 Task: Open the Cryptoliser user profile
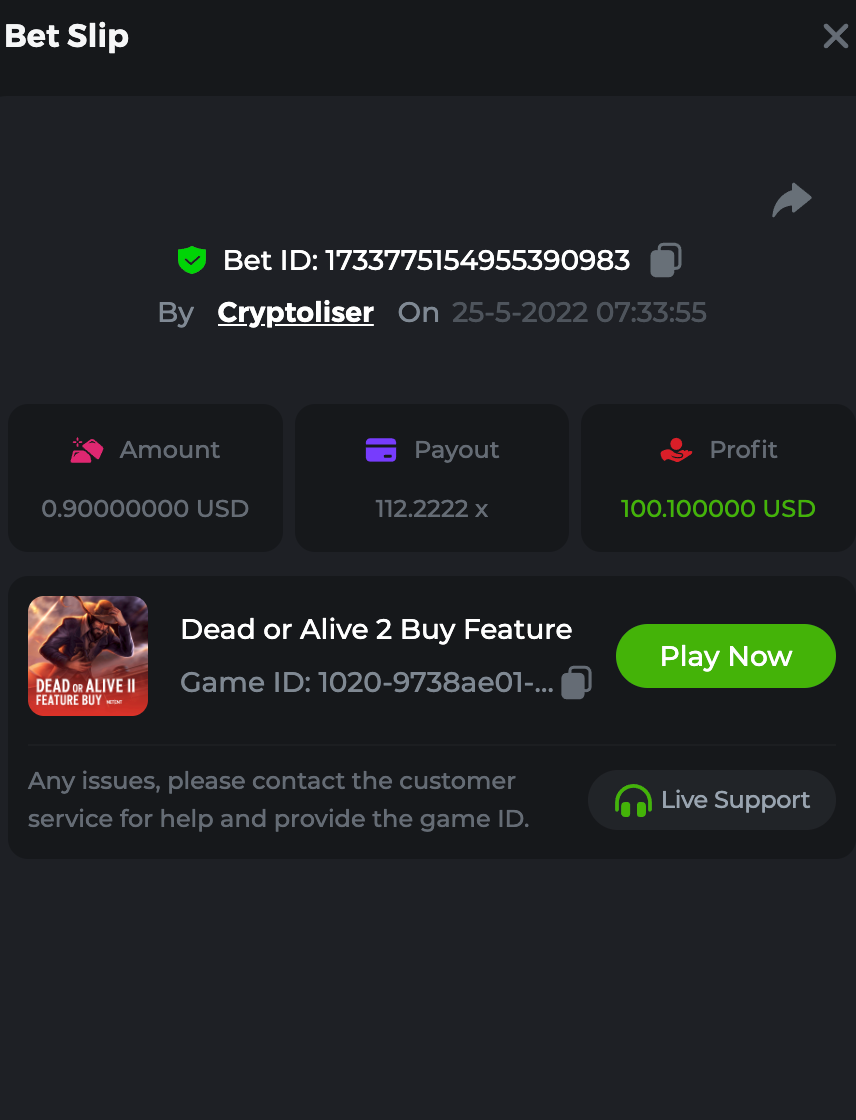296,313
